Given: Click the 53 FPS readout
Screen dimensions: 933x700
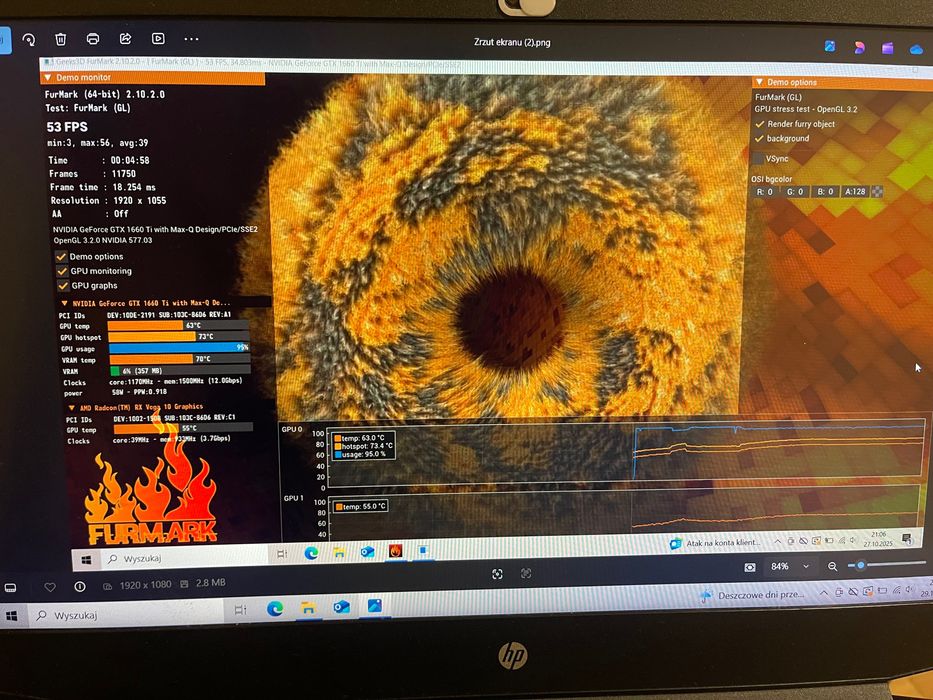Looking at the screenshot, I should pyautogui.click(x=67, y=127).
